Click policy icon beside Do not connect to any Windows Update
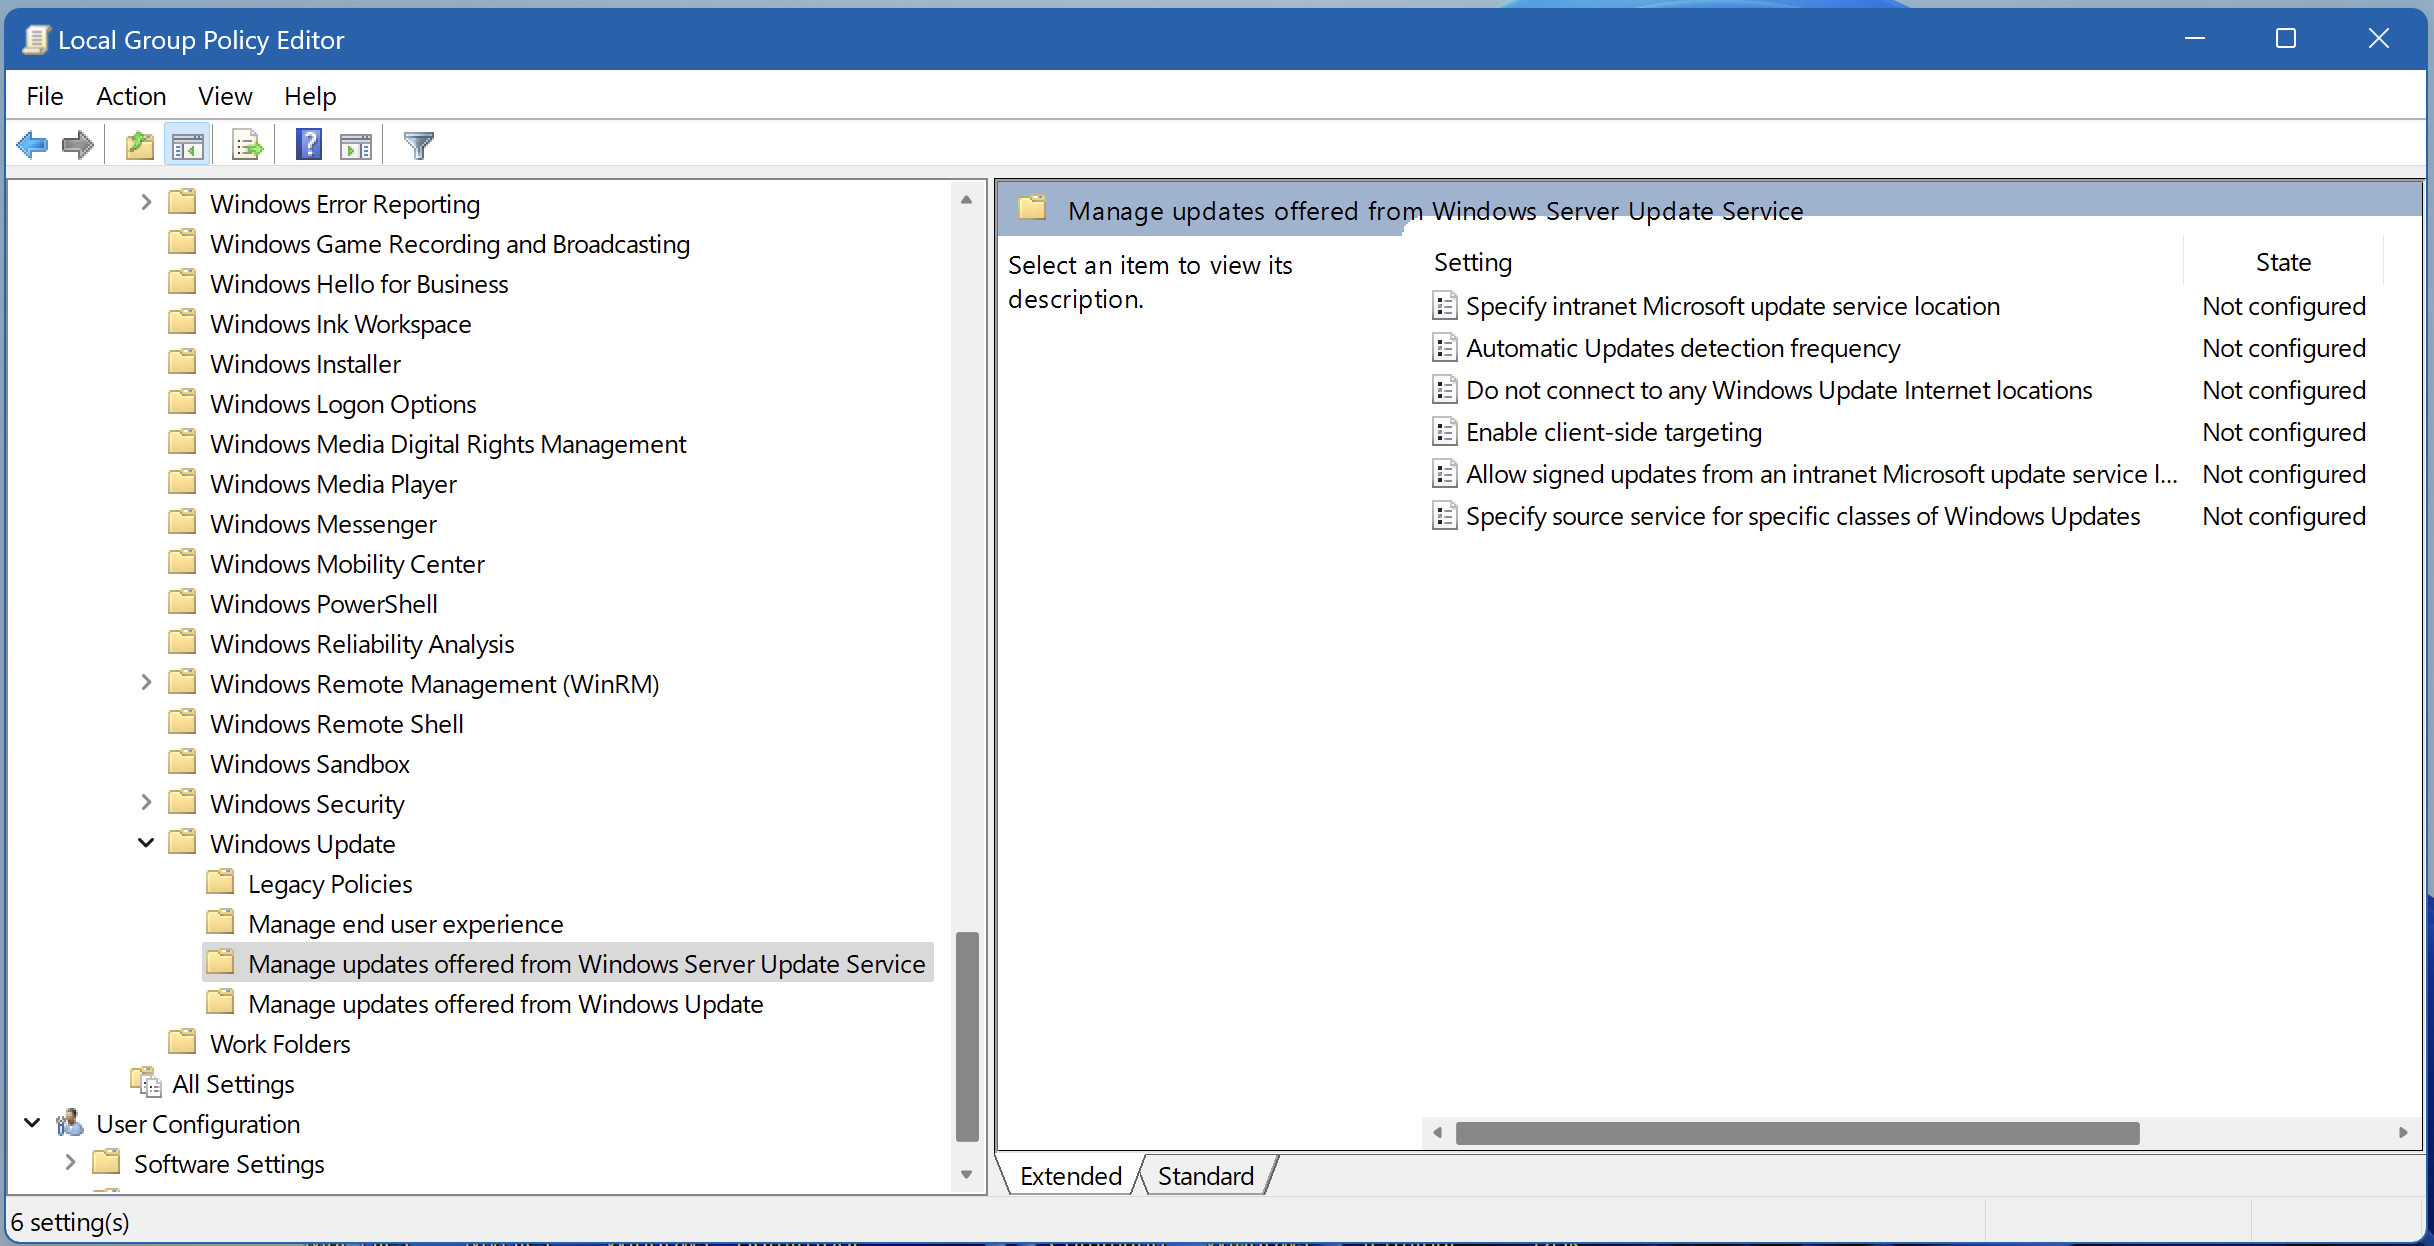The width and height of the screenshot is (2434, 1246). (x=1445, y=390)
